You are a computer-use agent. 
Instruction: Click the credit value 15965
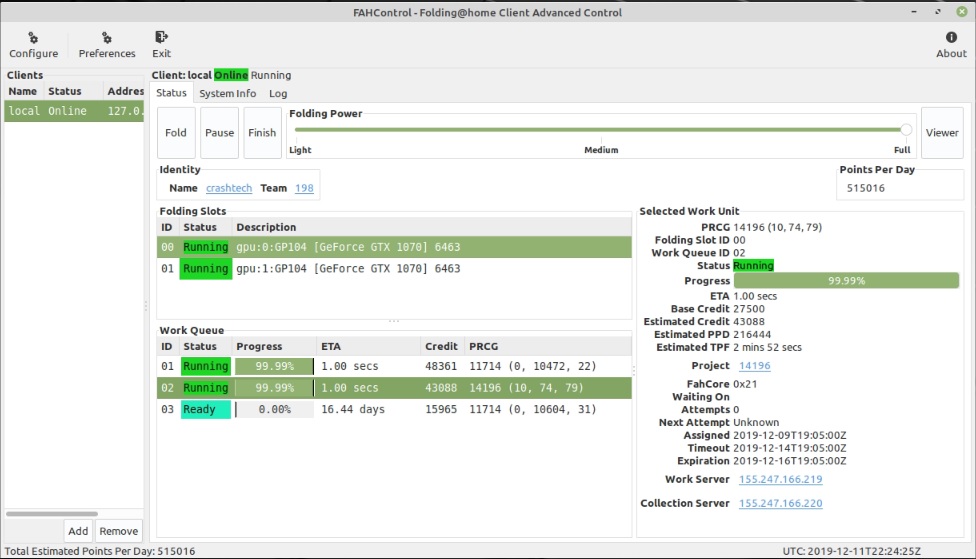[441, 410]
